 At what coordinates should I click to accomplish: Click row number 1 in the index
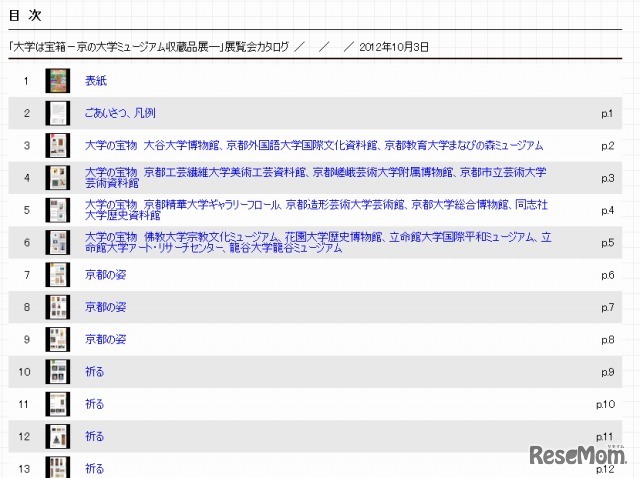point(26,81)
